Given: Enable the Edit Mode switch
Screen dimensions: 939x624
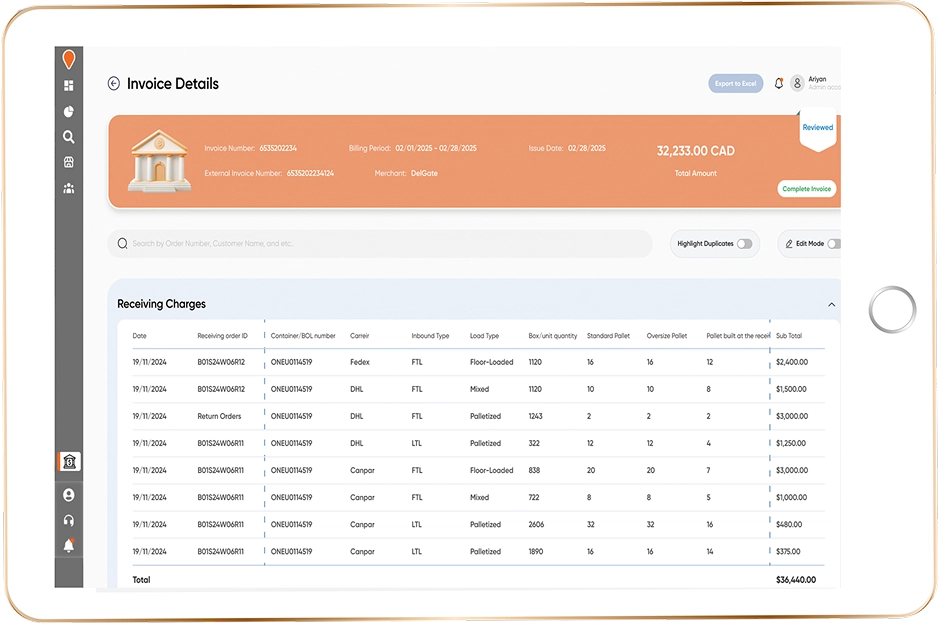Looking at the screenshot, I should coord(833,244).
